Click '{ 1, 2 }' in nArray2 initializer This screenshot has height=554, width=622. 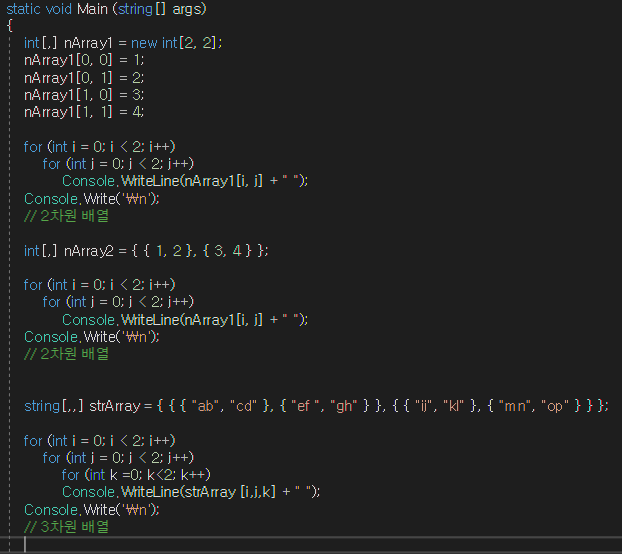168,251
